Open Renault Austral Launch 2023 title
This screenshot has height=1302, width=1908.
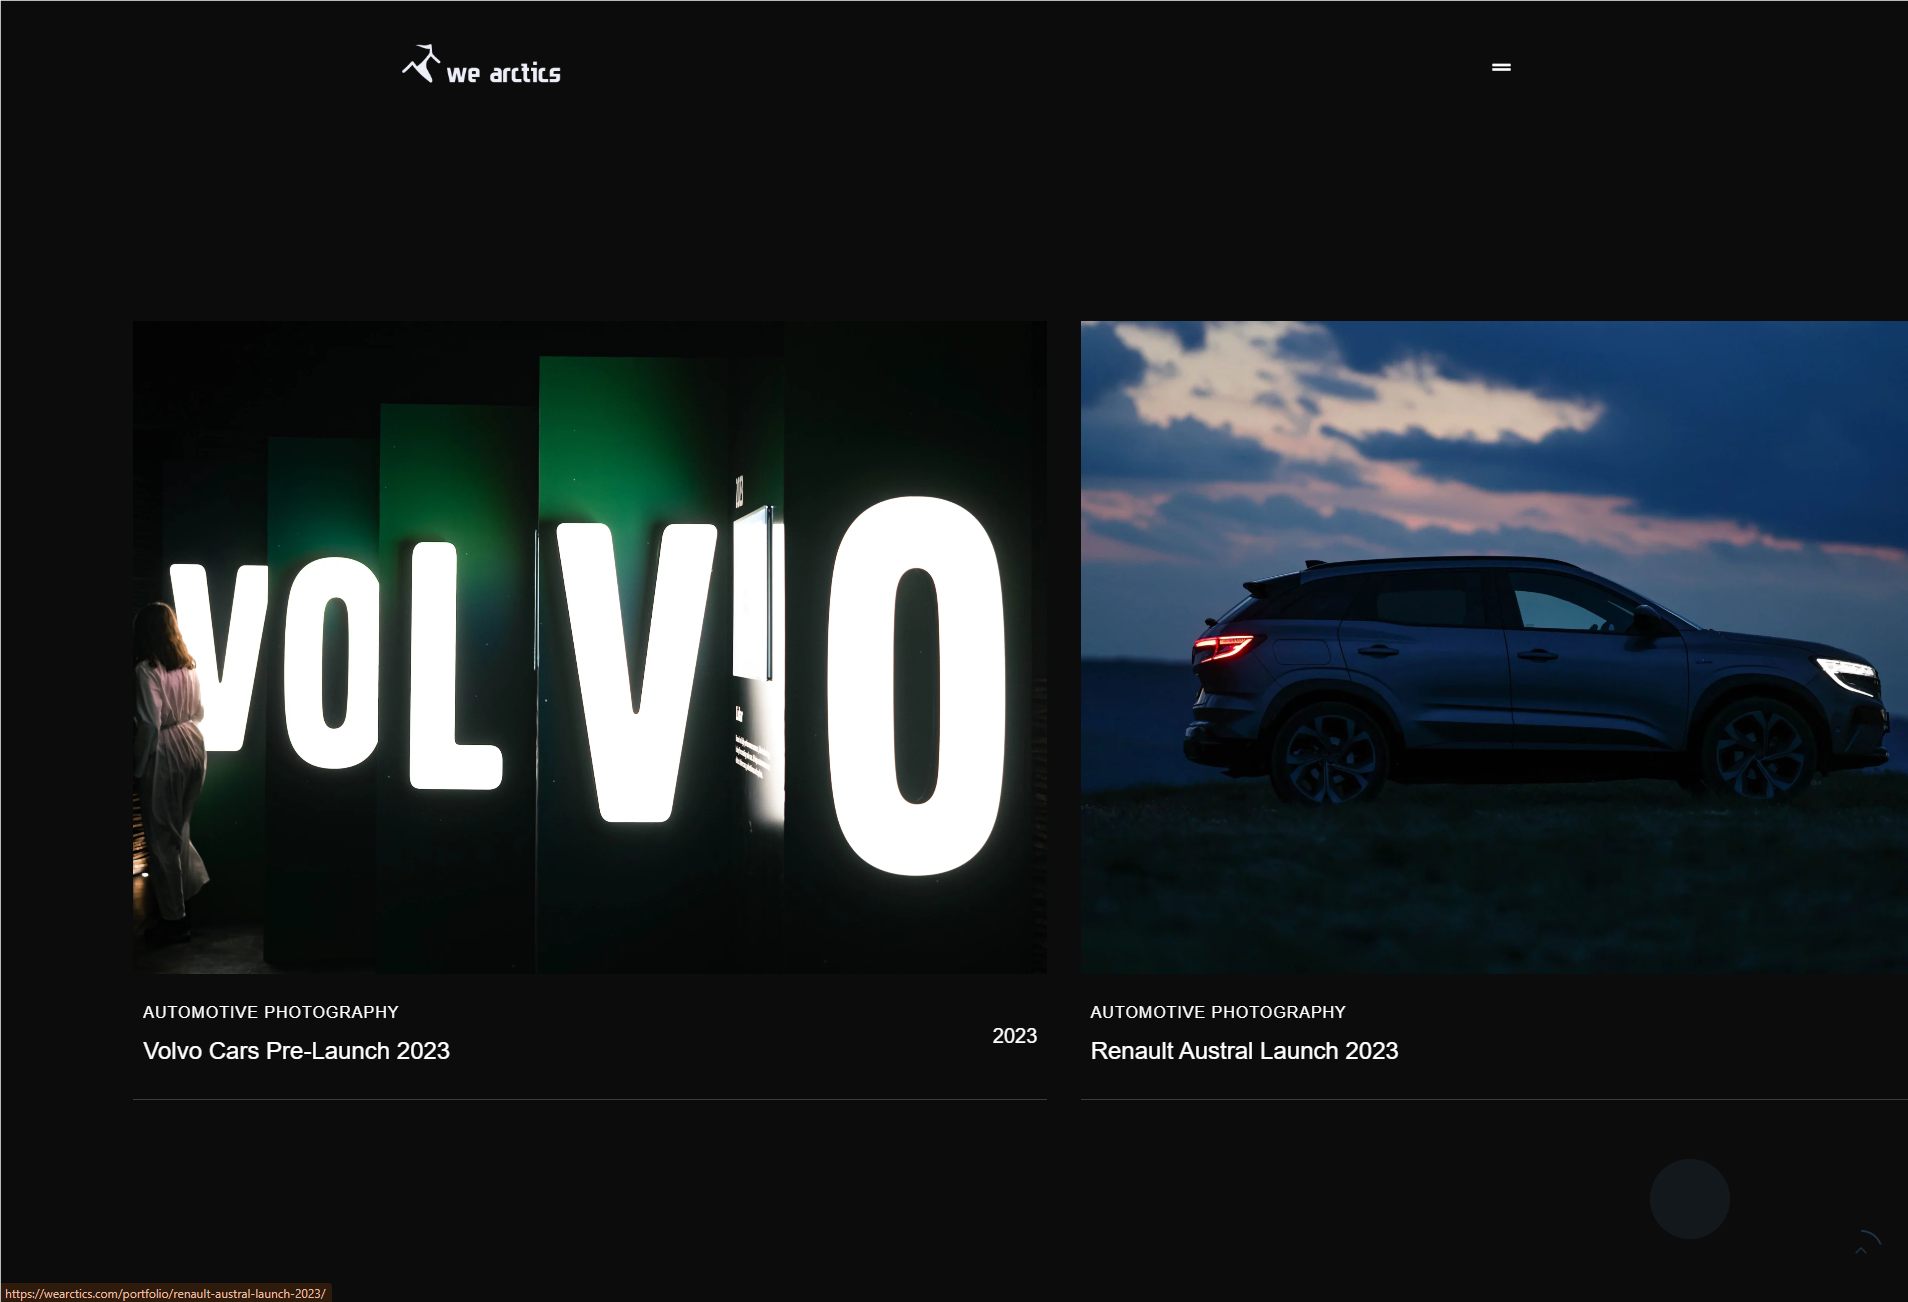pos(1244,1051)
